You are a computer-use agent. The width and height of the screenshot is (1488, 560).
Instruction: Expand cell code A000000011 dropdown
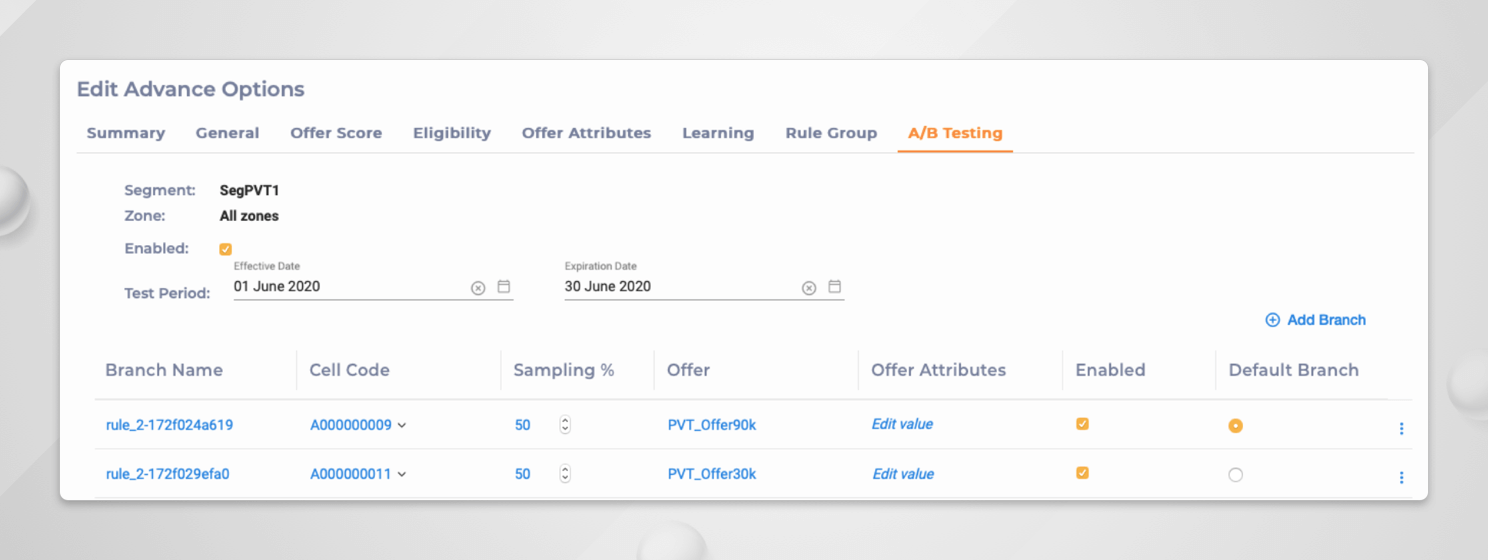point(402,474)
